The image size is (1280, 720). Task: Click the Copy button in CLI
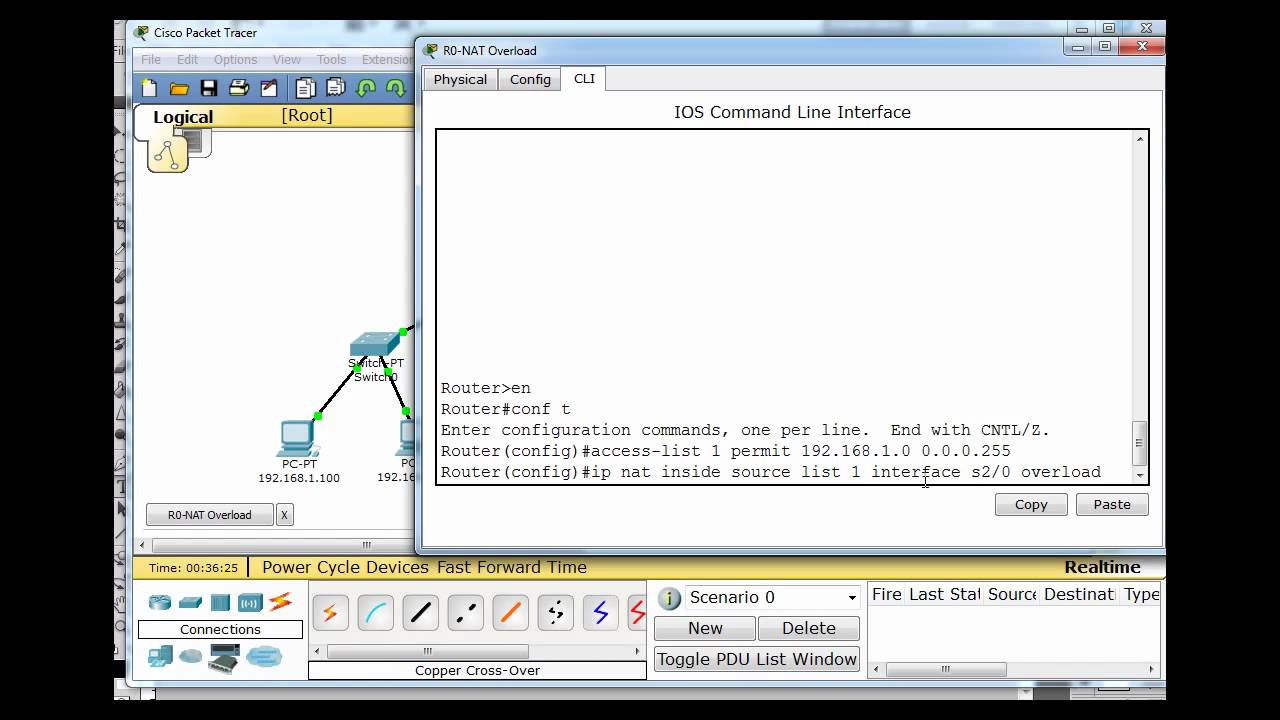(x=1031, y=504)
